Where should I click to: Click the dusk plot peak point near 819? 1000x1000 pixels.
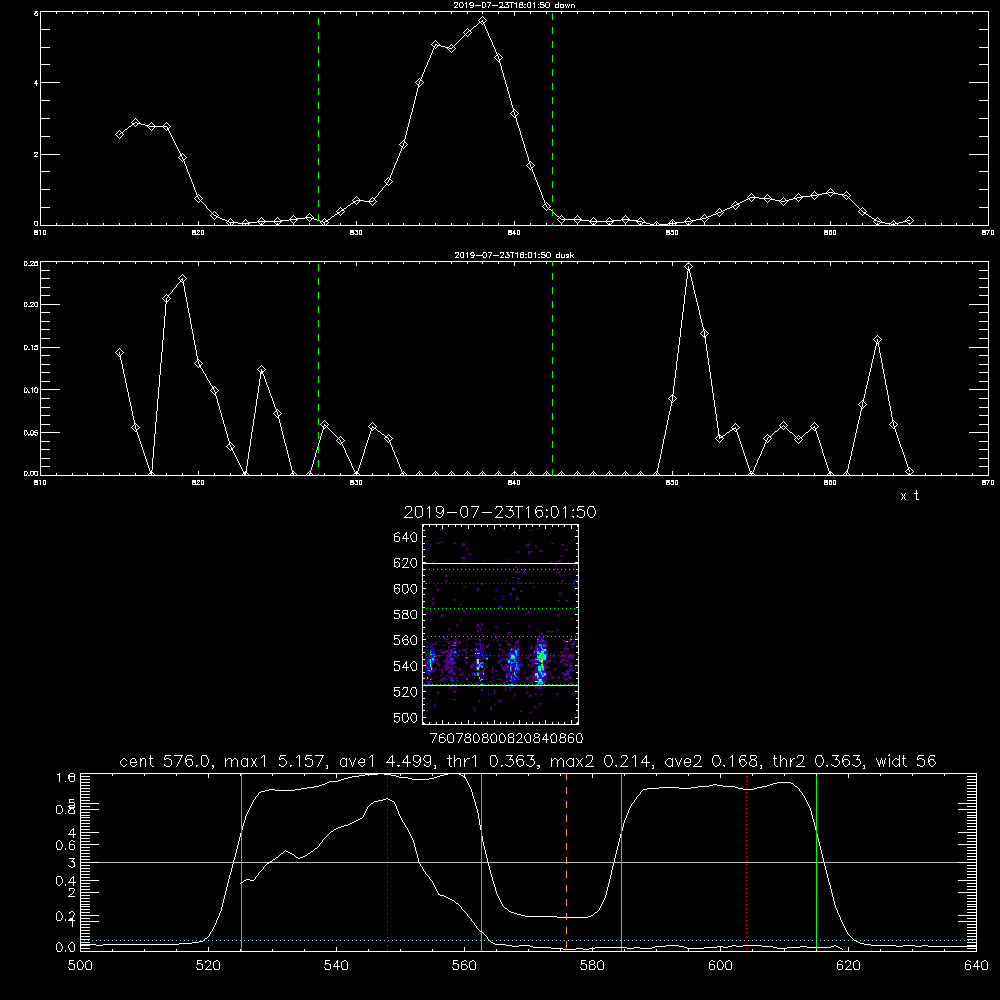[182, 279]
